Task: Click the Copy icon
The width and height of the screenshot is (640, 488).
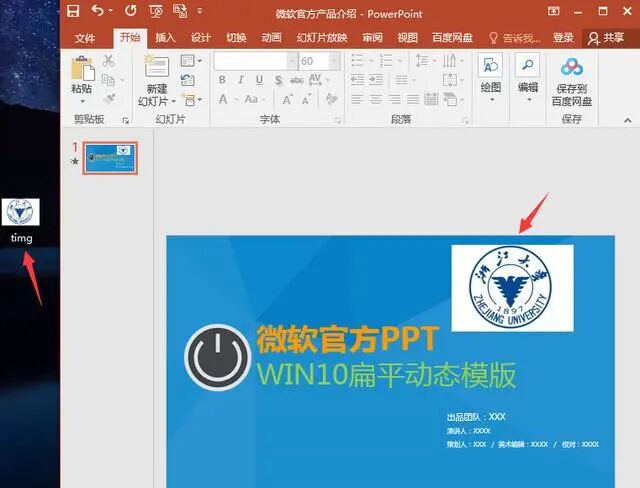Action: point(108,80)
